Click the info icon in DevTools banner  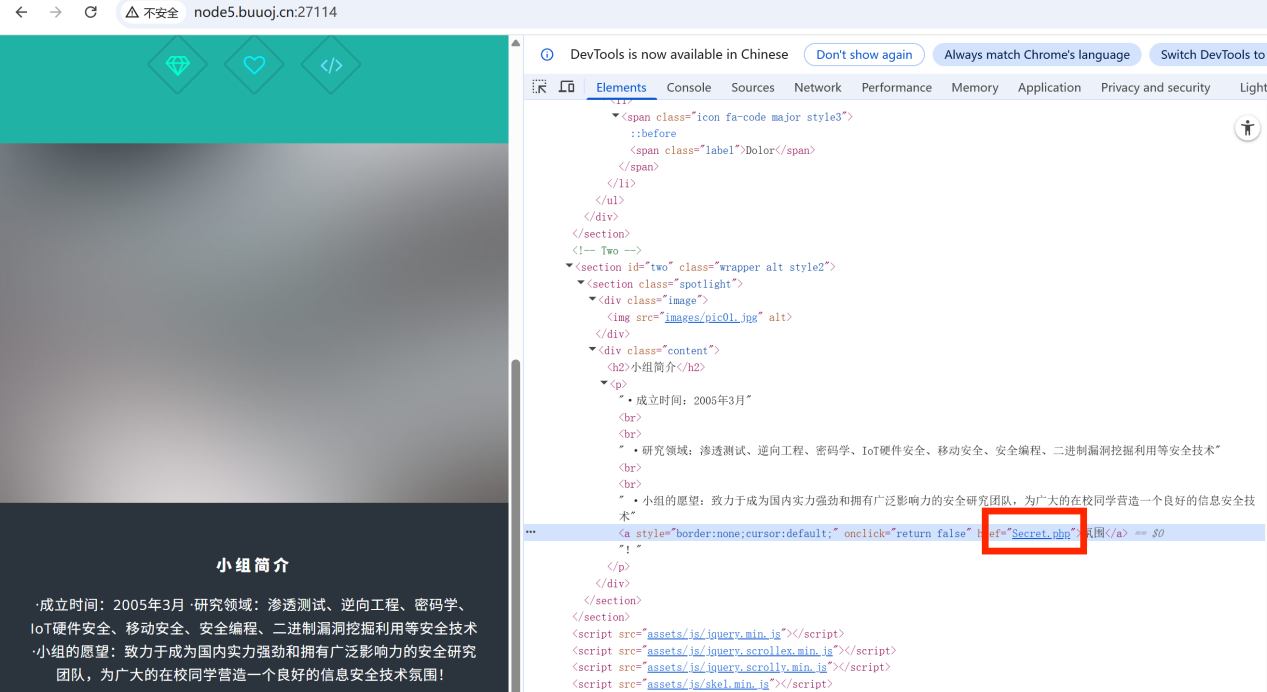547,55
